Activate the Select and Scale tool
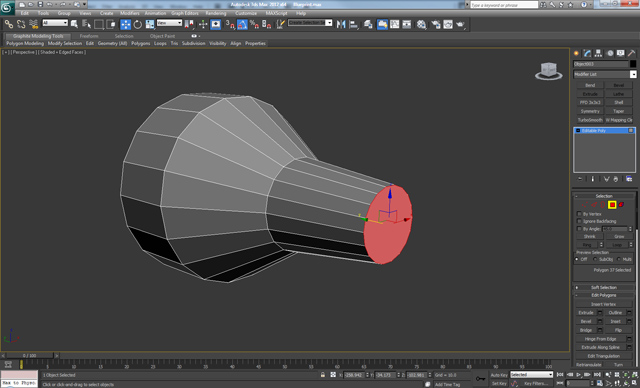This screenshot has height=388, width=640. (x=150, y=24)
